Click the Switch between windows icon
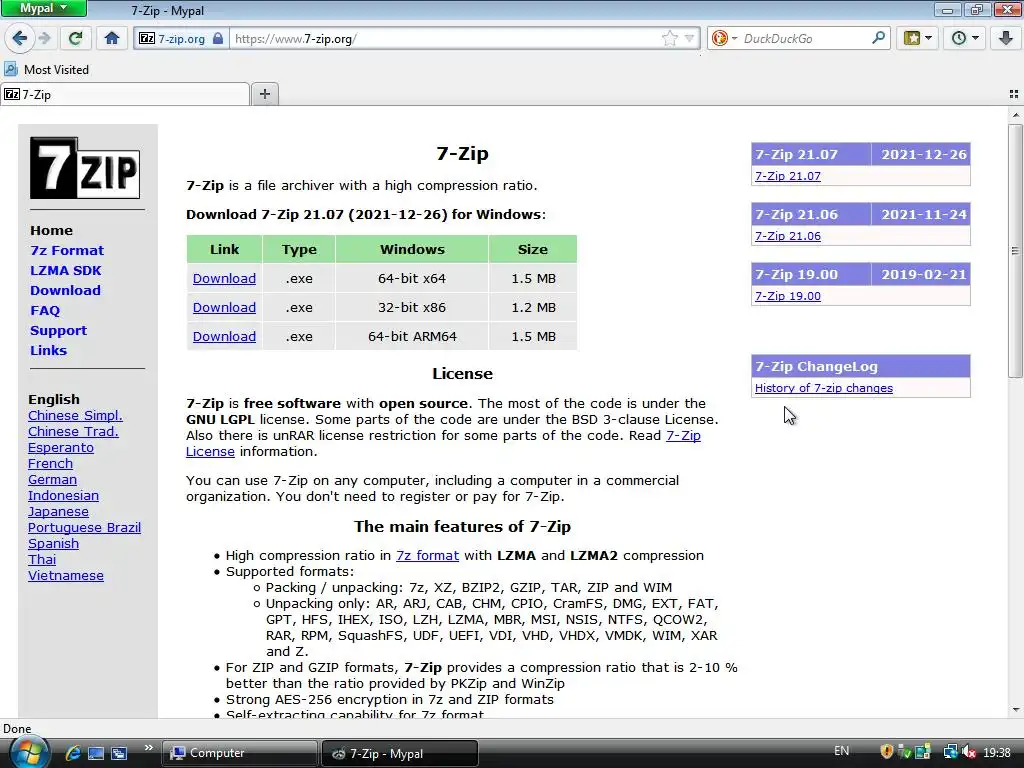This screenshot has height=768, width=1024. tap(119, 753)
